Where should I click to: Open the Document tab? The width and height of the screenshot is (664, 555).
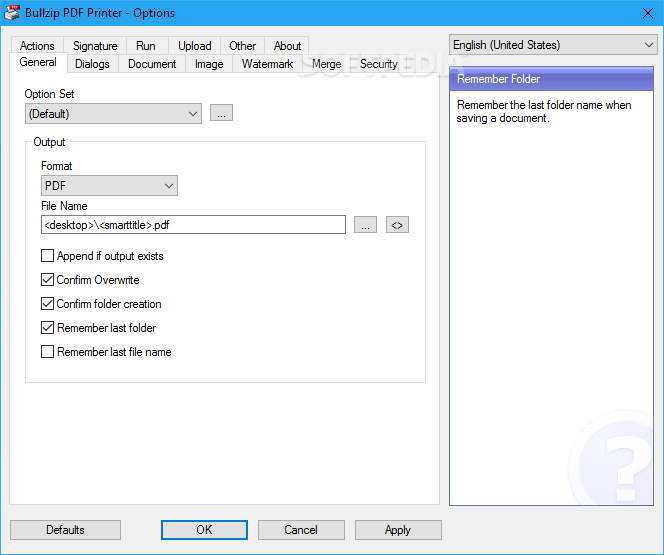[x=152, y=64]
